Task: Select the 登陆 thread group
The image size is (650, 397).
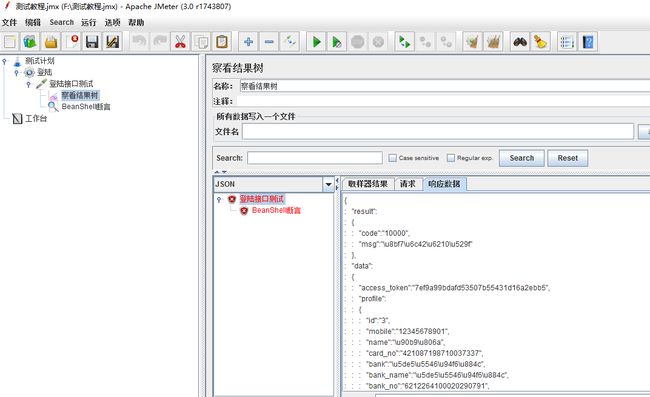Action: [x=44, y=73]
